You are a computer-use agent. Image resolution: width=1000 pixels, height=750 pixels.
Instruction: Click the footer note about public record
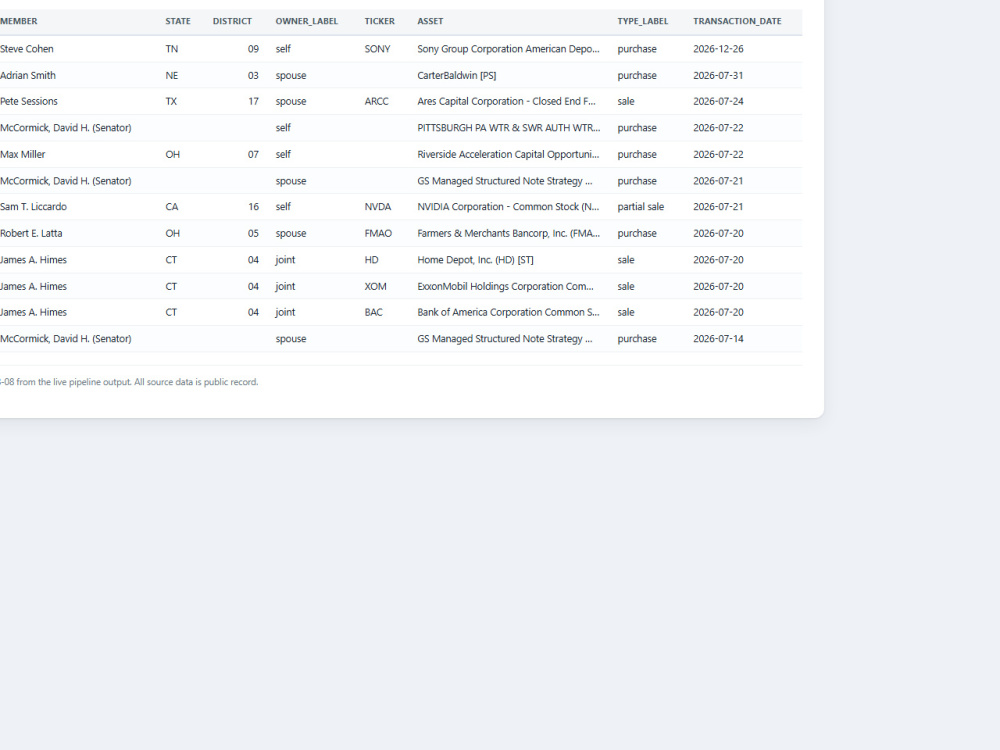(129, 382)
